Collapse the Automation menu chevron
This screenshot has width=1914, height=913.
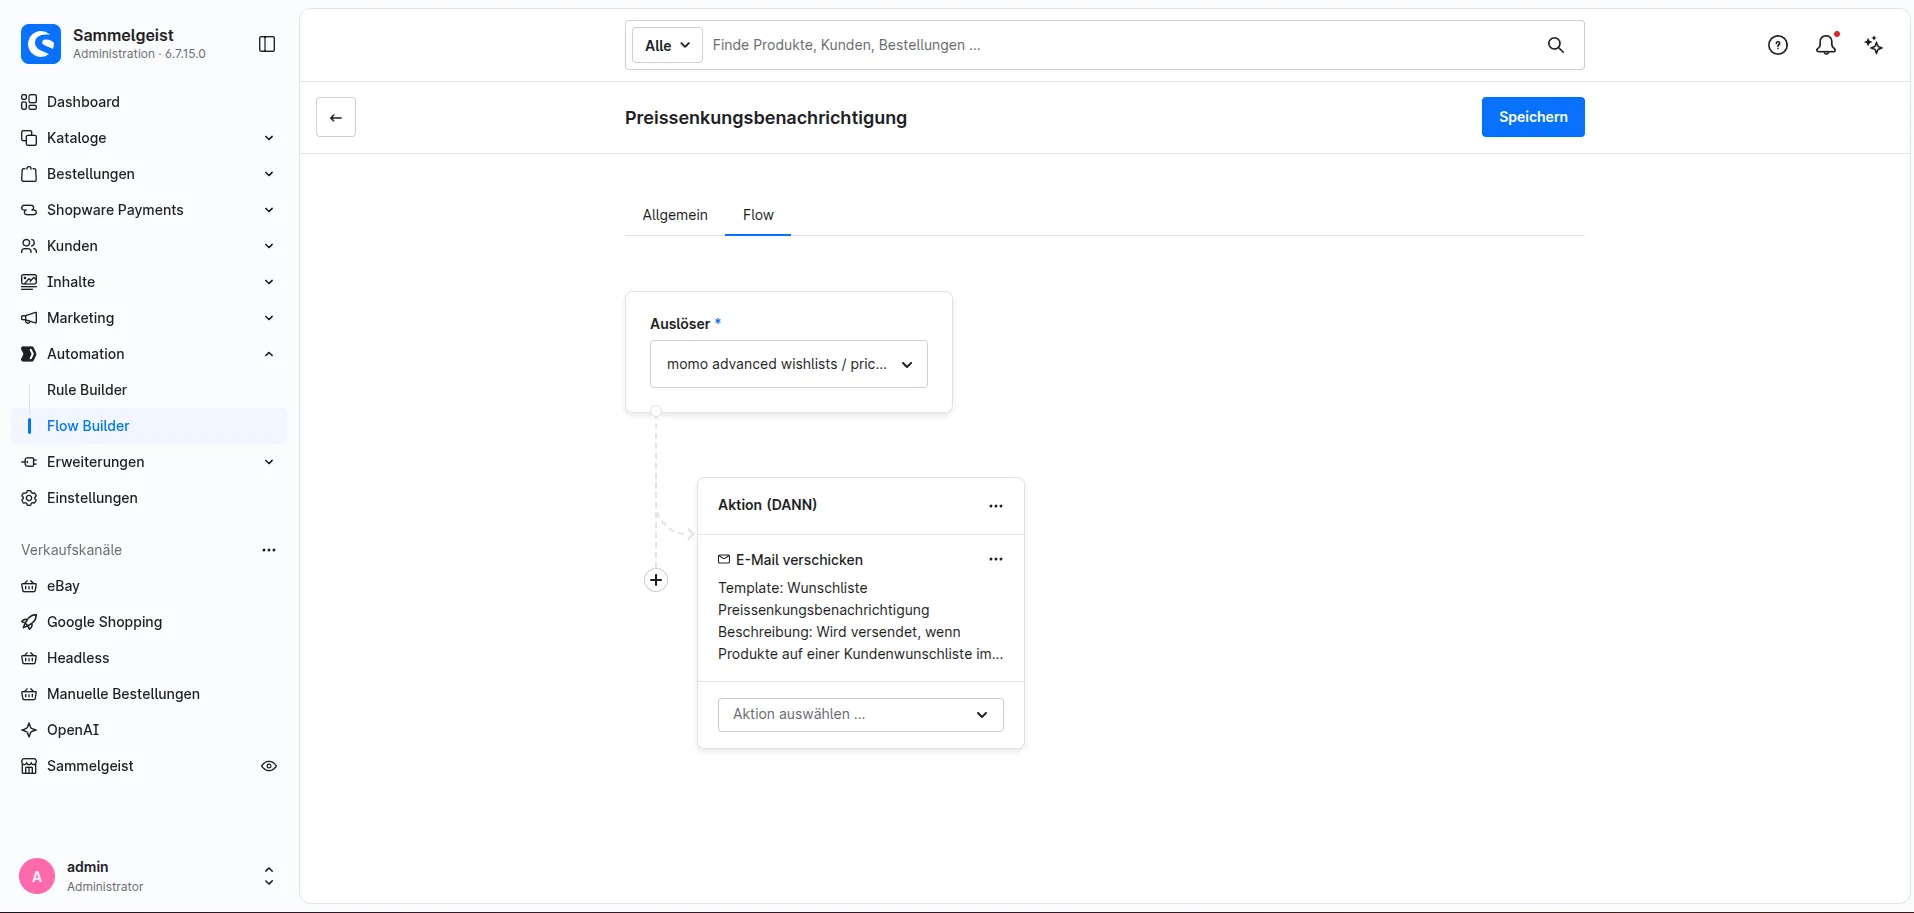pos(269,354)
